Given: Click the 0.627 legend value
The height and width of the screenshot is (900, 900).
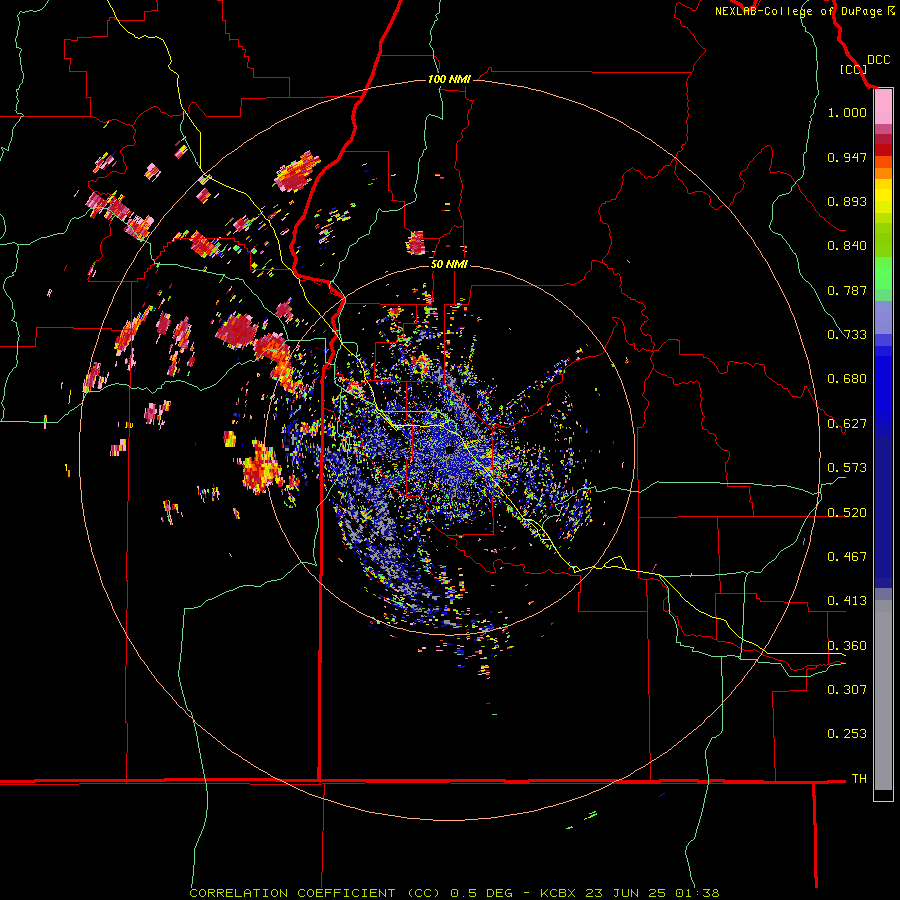Looking at the screenshot, I should (x=847, y=424).
